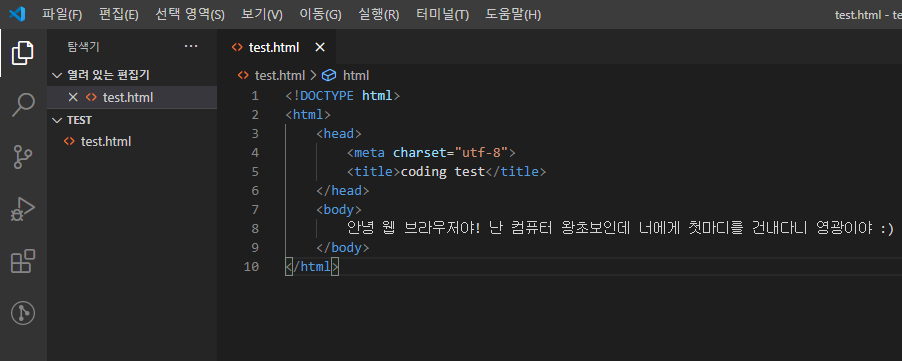This screenshot has width=902, height=361.
Task: Click the opening <body> tag
Action: point(339,209)
